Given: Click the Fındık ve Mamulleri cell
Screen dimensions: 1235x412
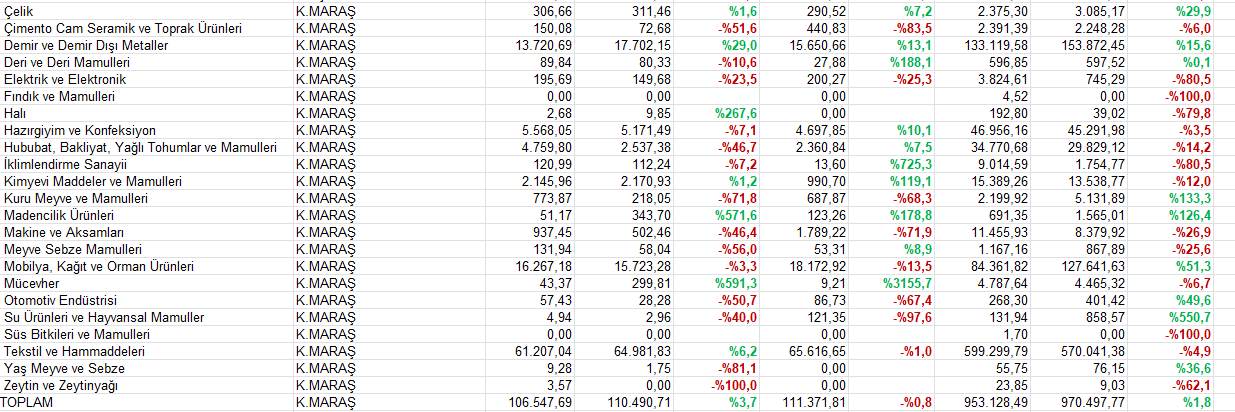Looking at the screenshot, I should coord(59,96).
